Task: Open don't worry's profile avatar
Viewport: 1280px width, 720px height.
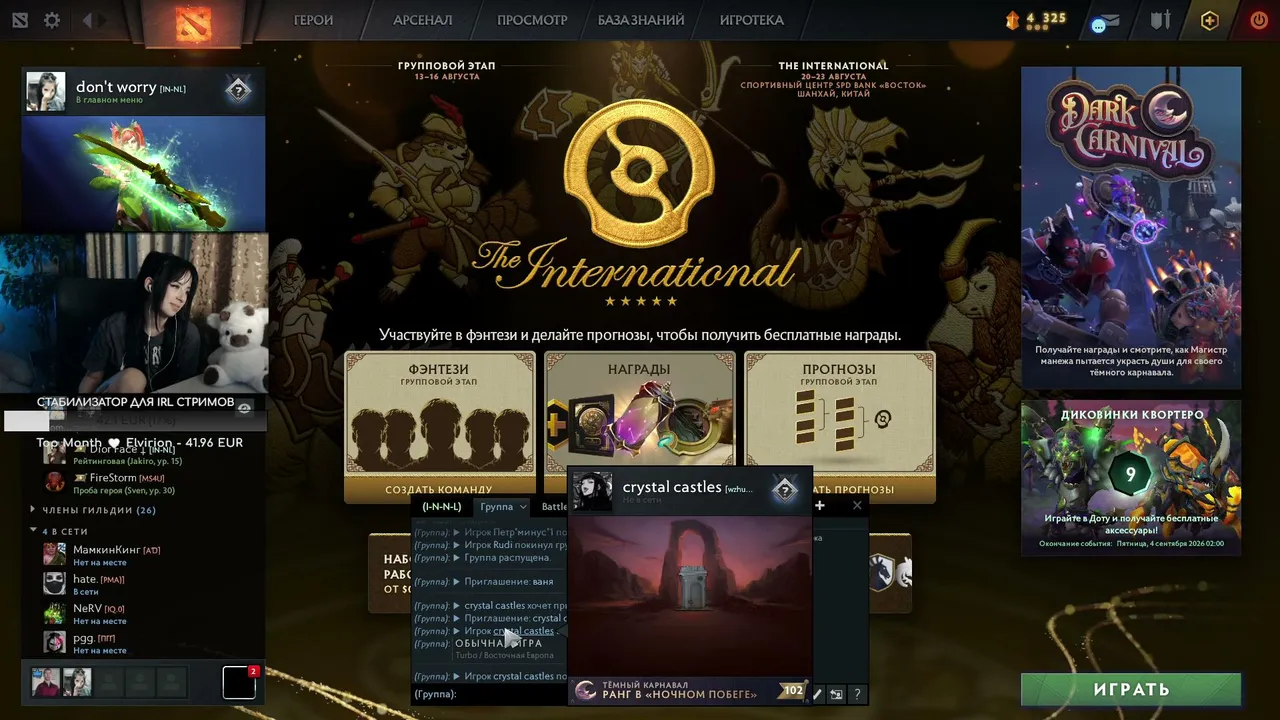Action: [x=46, y=91]
